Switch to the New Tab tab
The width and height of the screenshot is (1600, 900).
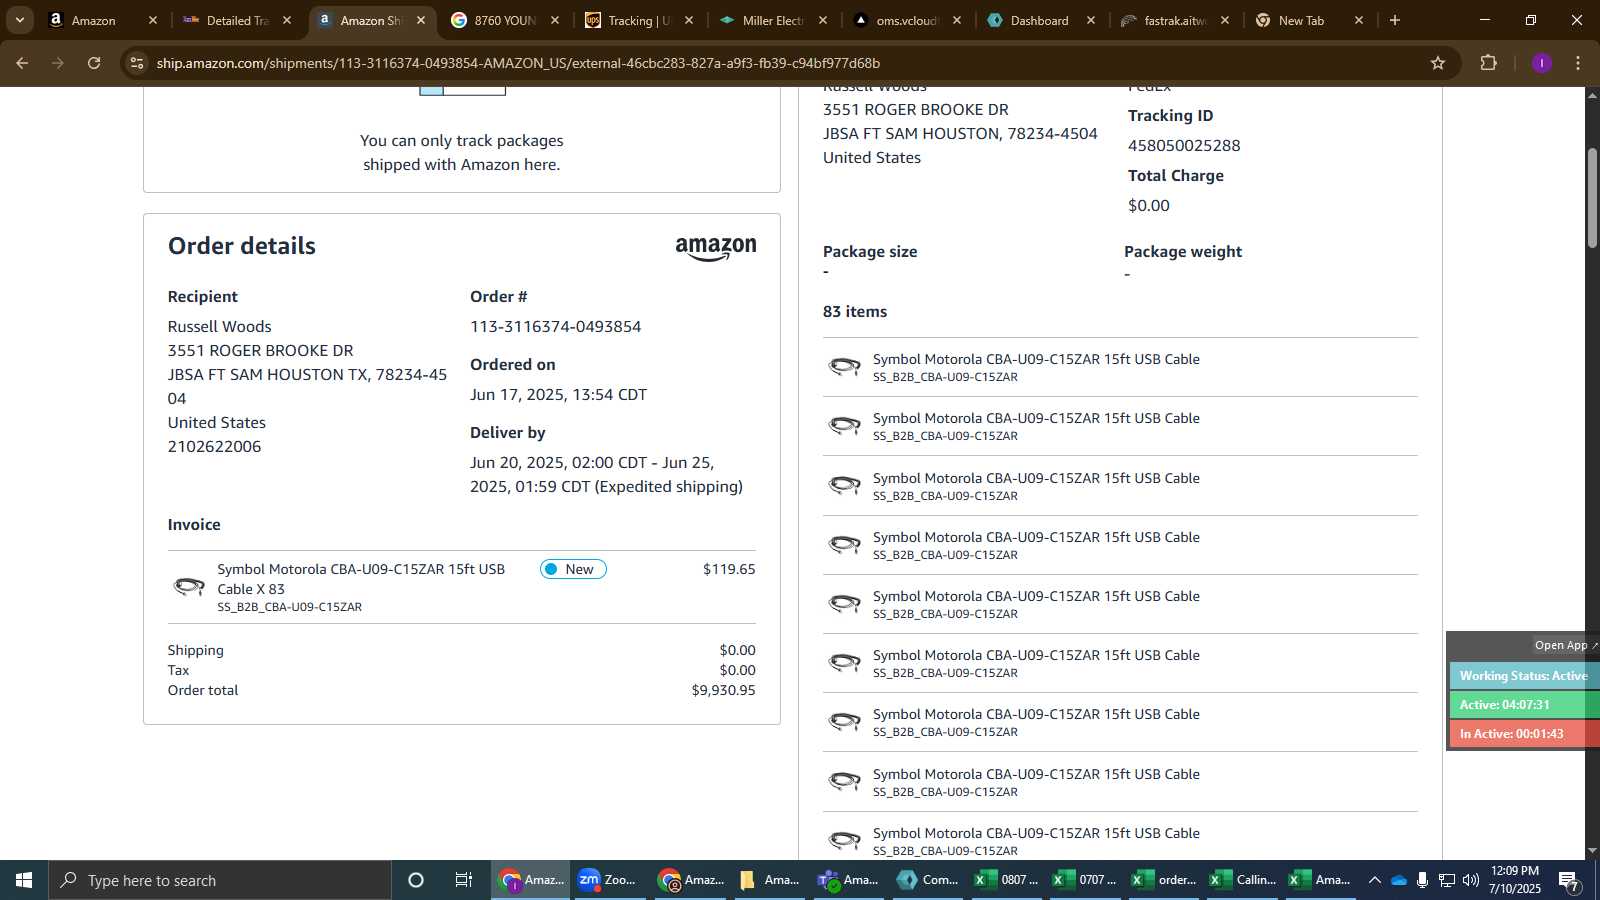(1309, 20)
